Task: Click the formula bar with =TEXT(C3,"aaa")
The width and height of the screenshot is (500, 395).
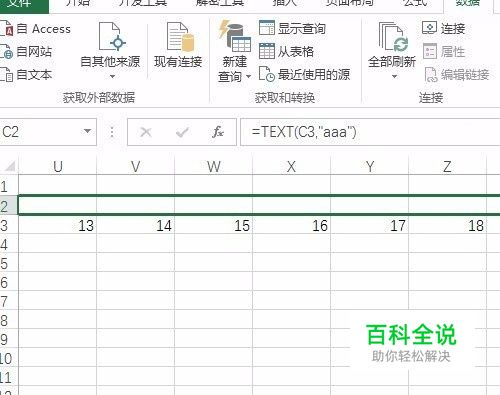Action: pos(370,132)
